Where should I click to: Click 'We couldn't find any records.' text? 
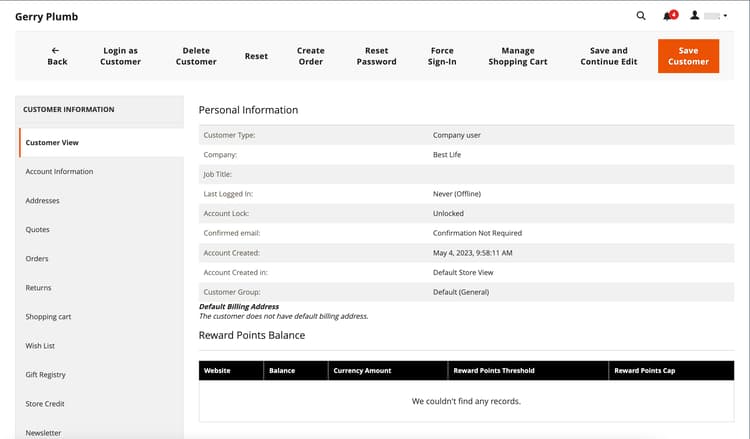(466, 401)
